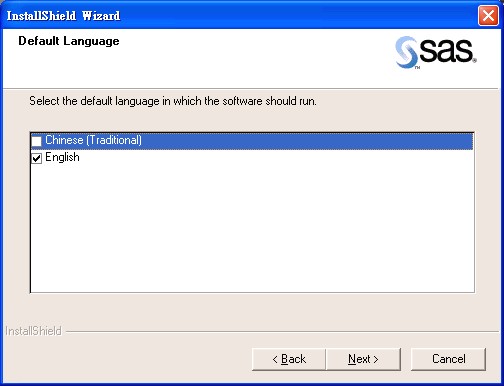This screenshot has height=386, width=504.
Task: Proceed with the Next button
Action: 363,359
